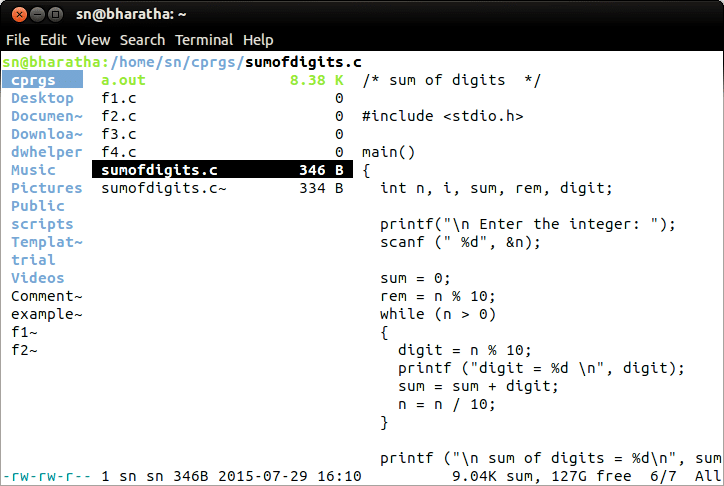Screen dimensions: 724x486
Task: Open the Help menu
Action: (x=258, y=40)
